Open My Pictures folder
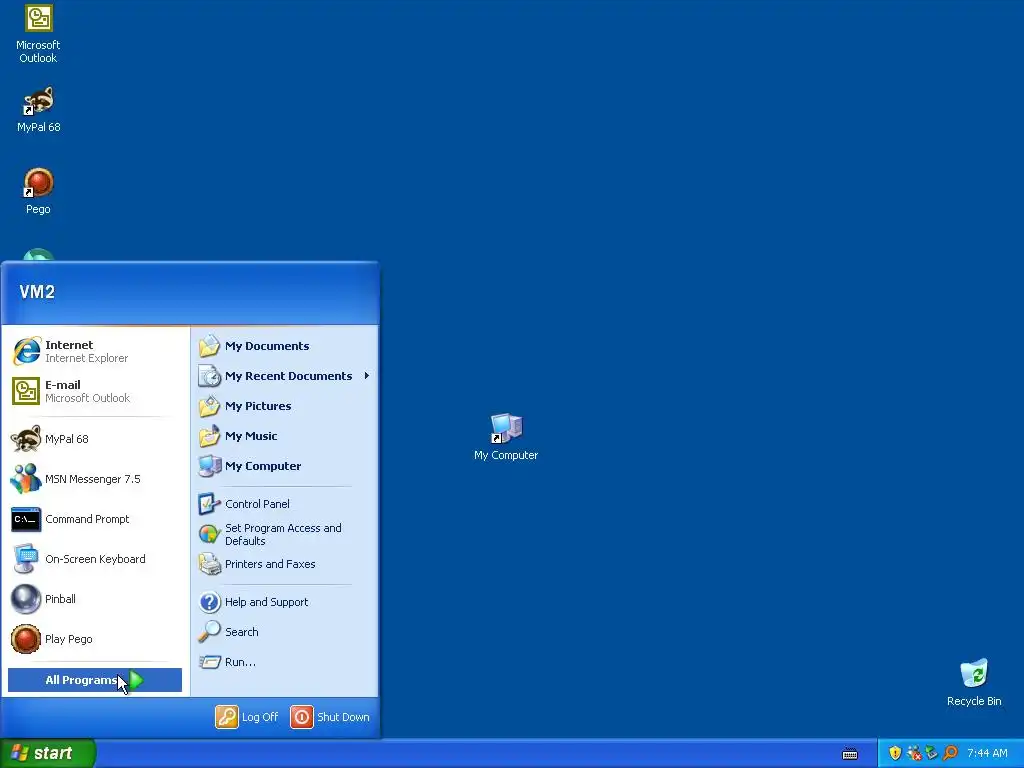 pos(284,406)
